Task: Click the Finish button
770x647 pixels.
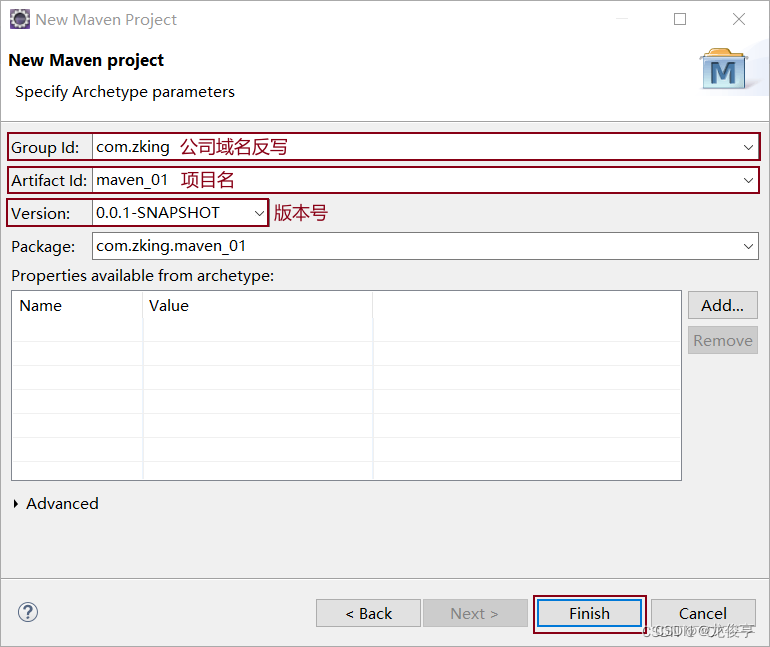Action: click(589, 613)
